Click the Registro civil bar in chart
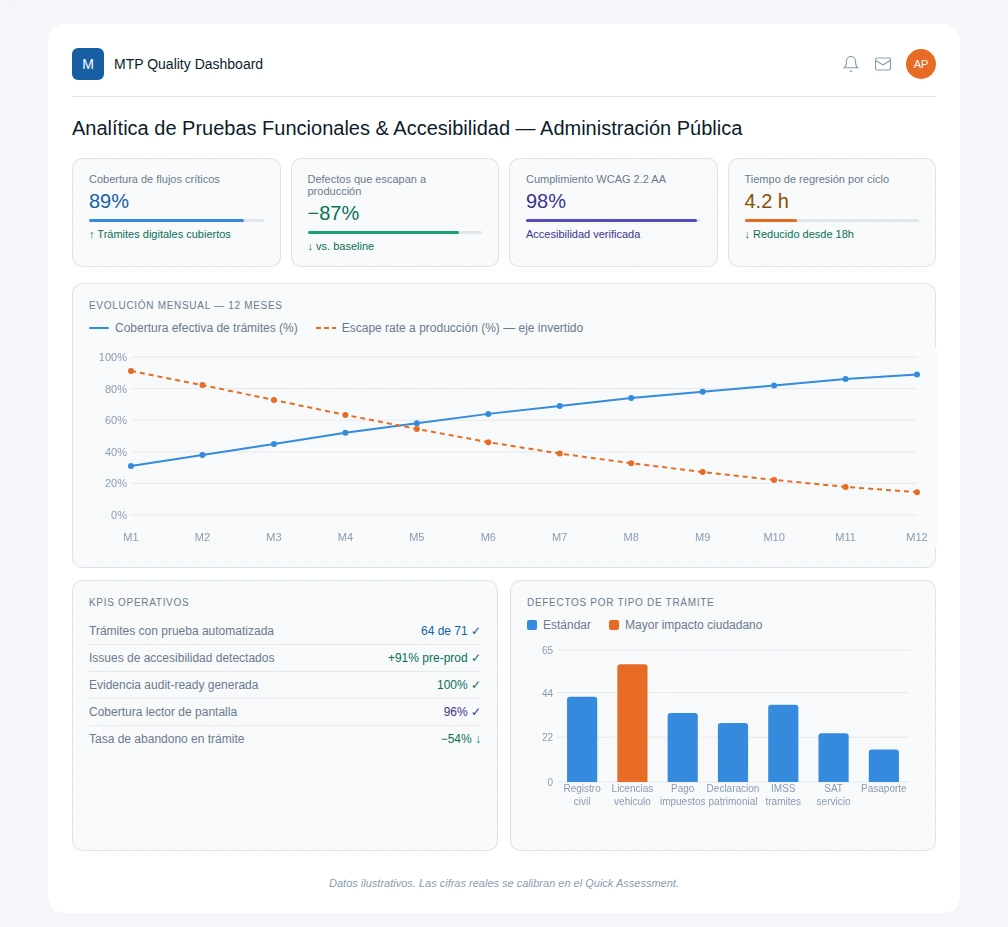Viewport: 1008px width, 927px height. pos(582,739)
